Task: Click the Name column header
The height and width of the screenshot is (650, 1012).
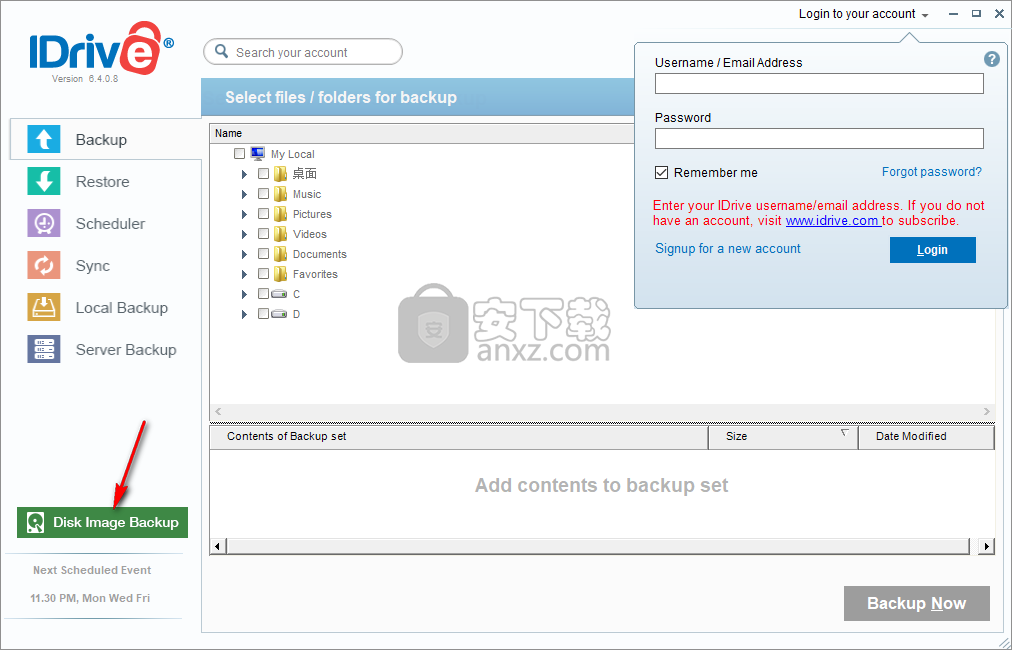Action: [x=422, y=133]
